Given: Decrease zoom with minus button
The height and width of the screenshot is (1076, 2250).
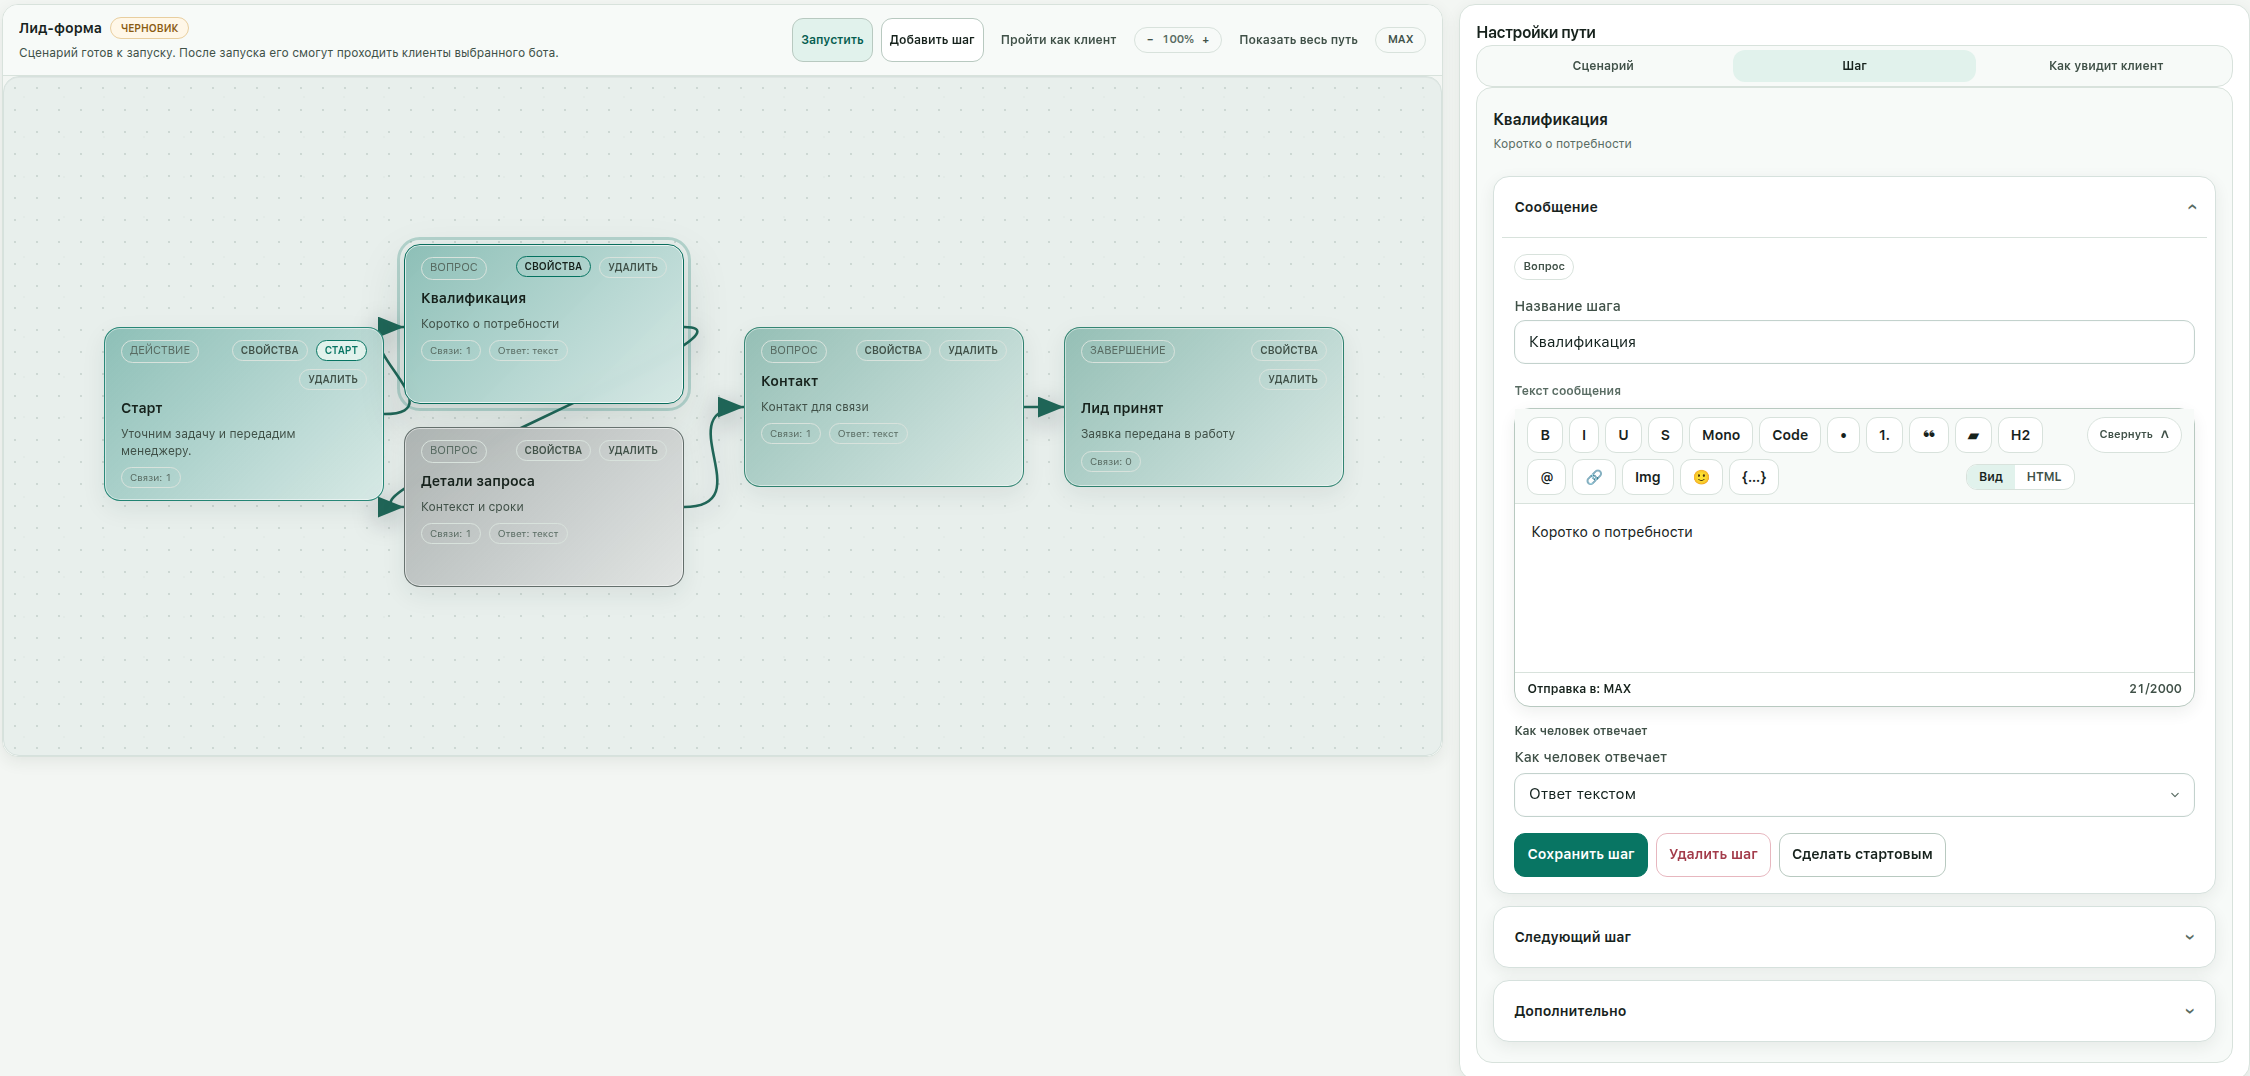Looking at the screenshot, I should (1150, 40).
